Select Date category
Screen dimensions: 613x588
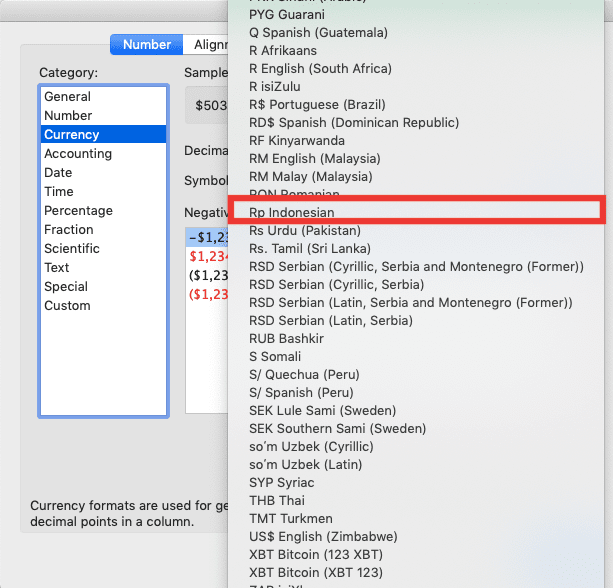(x=104, y=172)
